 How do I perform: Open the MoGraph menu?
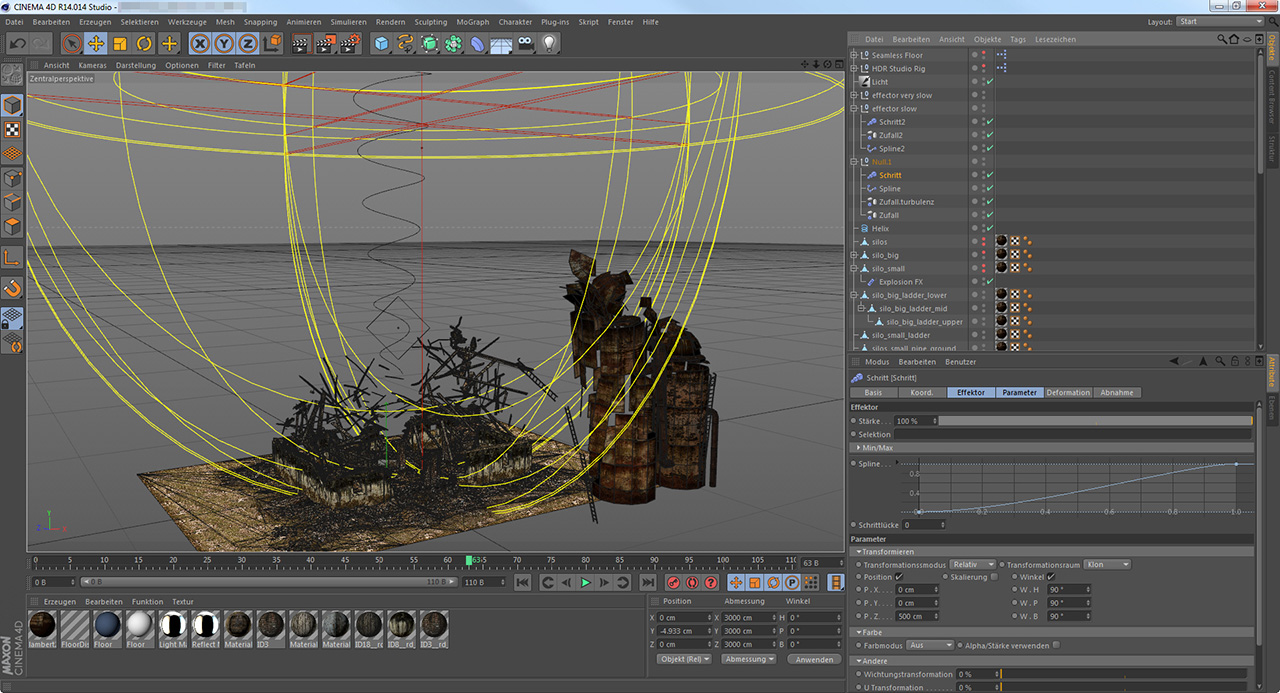(473, 22)
